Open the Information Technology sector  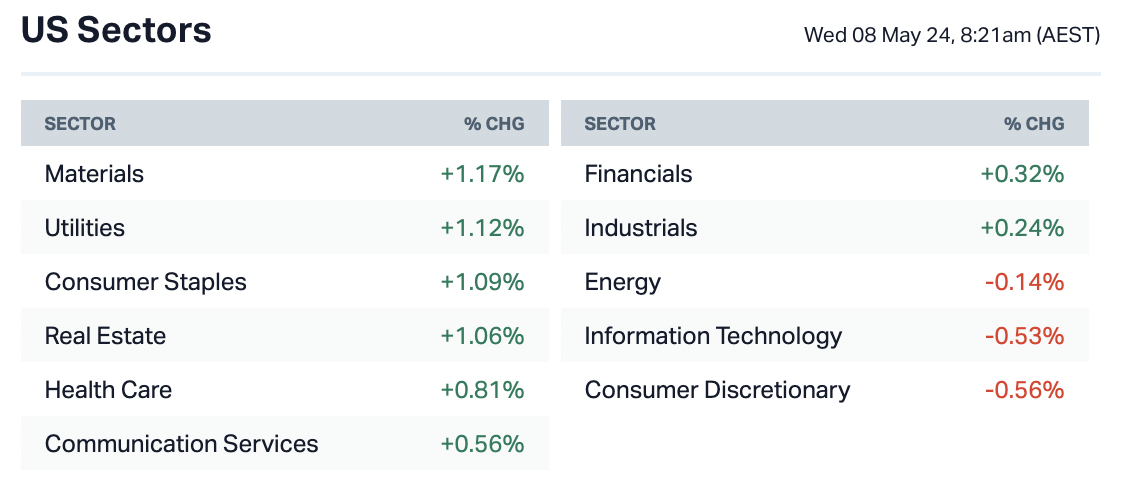(x=713, y=336)
